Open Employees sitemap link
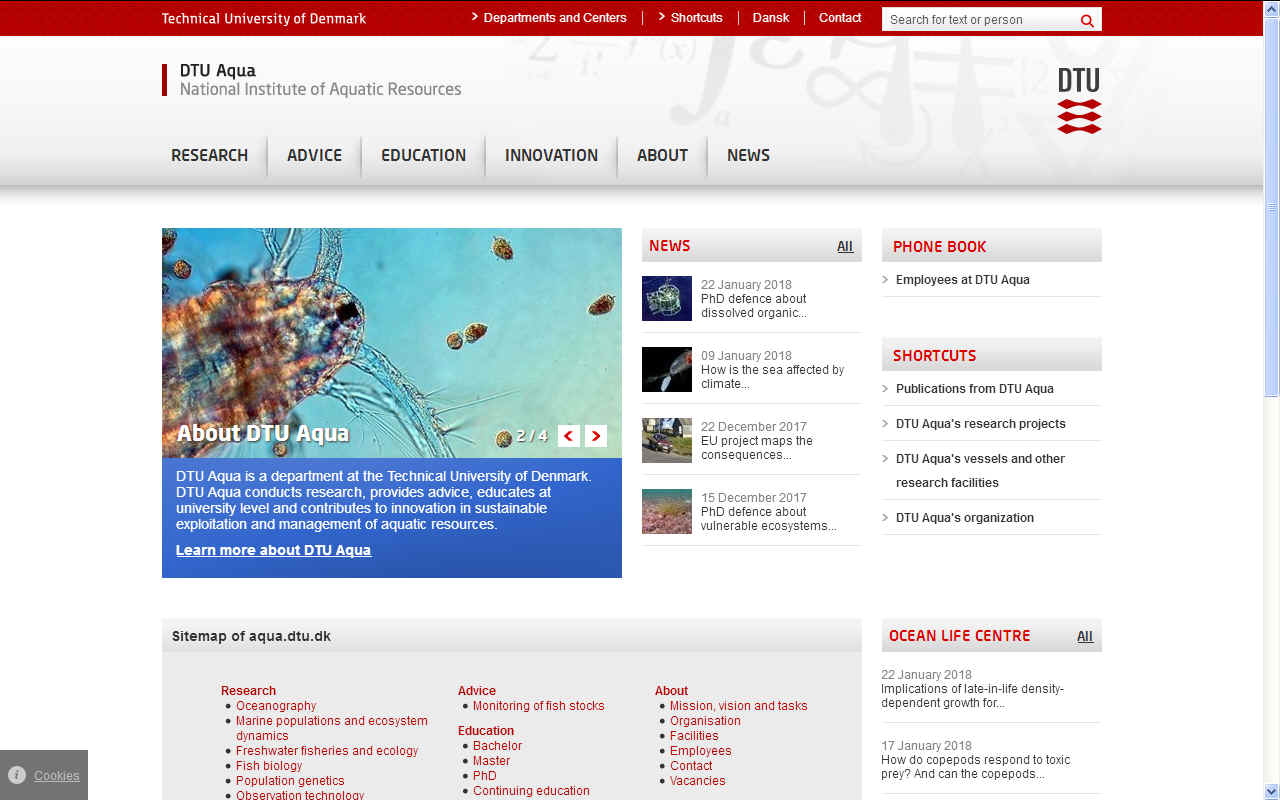The width and height of the screenshot is (1280, 800). coord(701,751)
